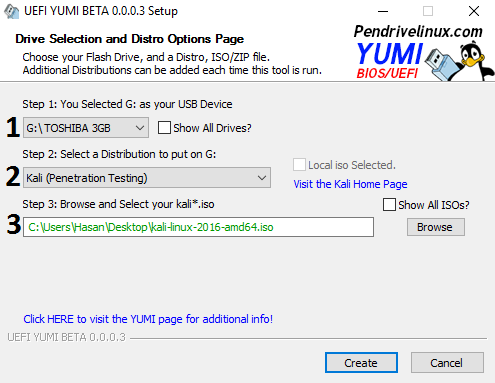
Task: Click the 'Step 2: Select a Distribution' label
Action: 119,154
